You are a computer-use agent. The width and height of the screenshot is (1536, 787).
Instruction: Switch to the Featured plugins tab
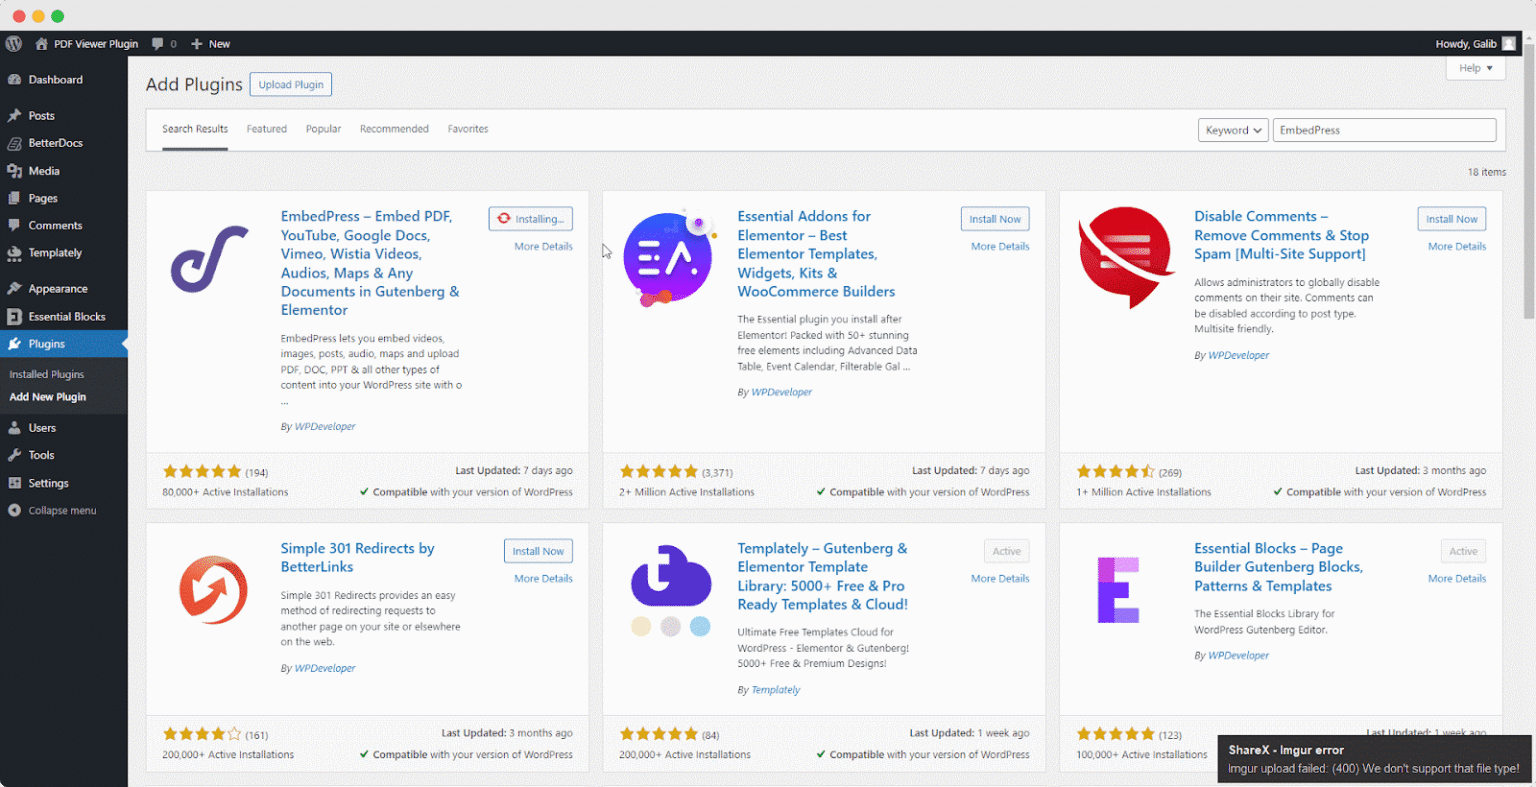click(266, 129)
